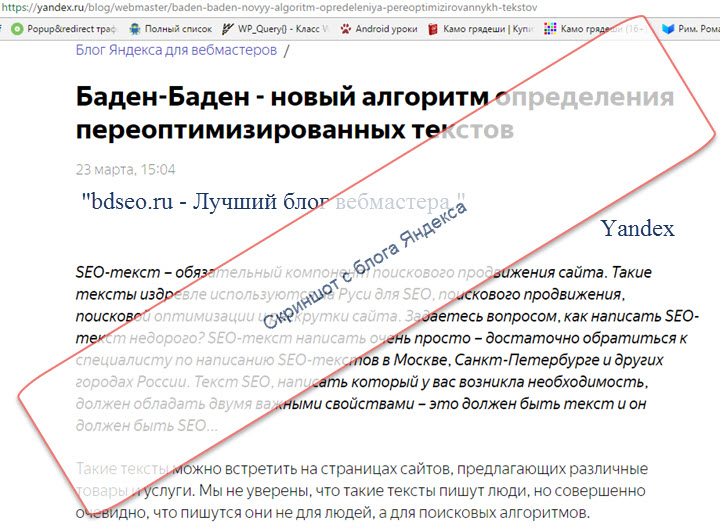Screen dimensions: 720x528
Task: Open Android уроки bookmark label
Action: coord(387,29)
